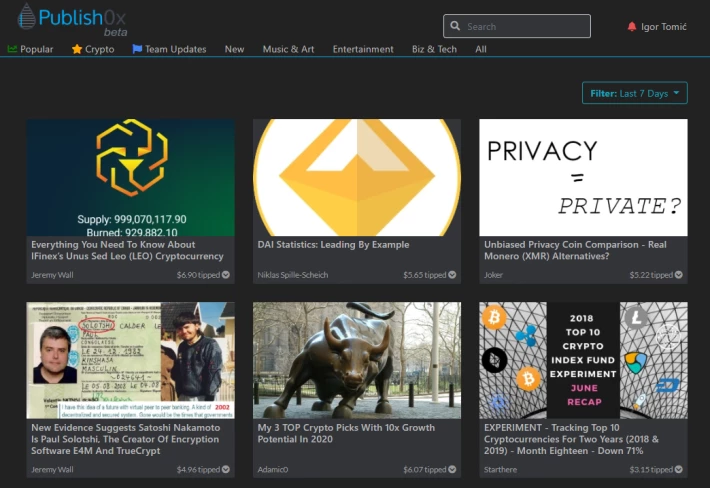Click the $3.15 tipped amount
Screen dimensions: 710x488
point(651,469)
